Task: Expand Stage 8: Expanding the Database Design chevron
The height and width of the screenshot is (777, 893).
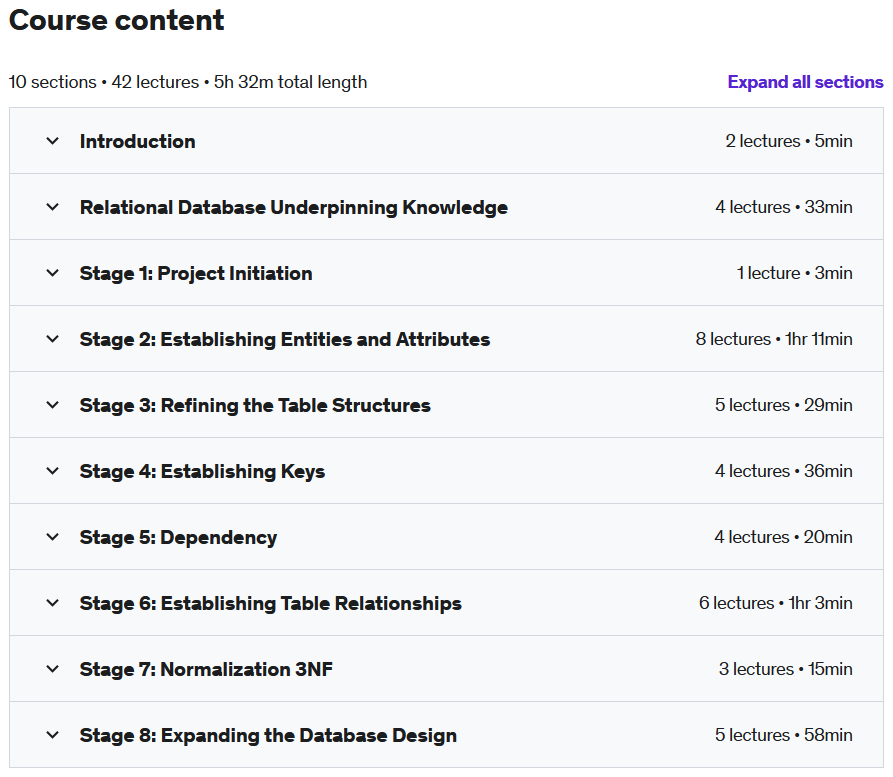Action: pos(52,735)
